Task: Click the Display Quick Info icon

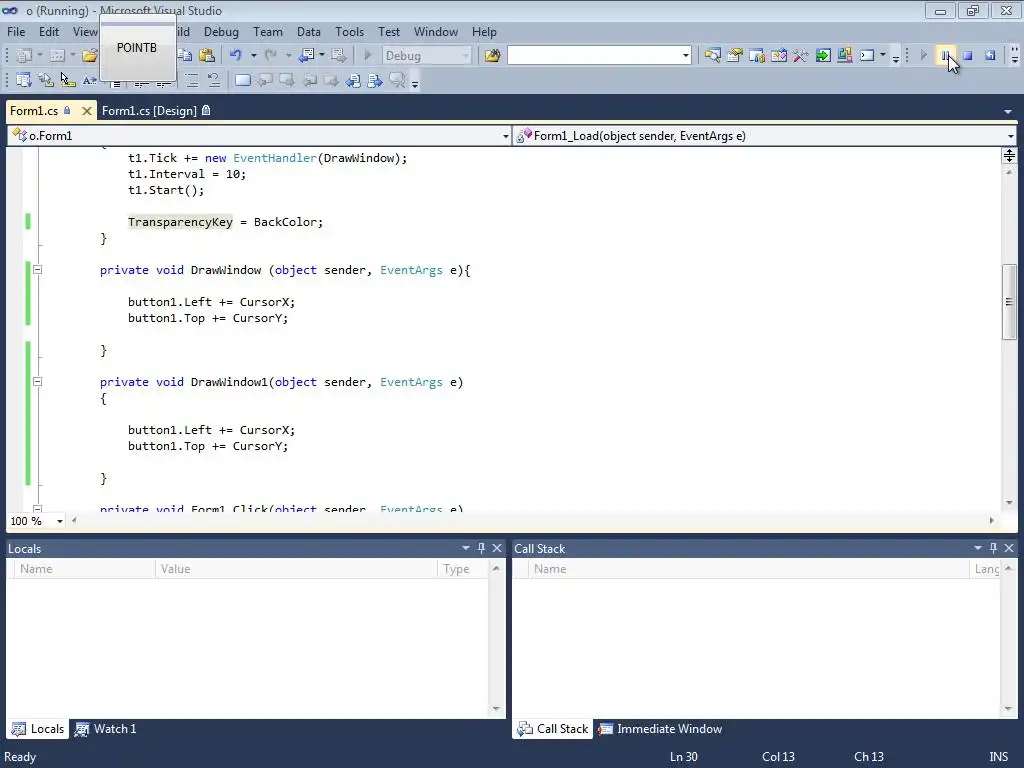Action: (68, 80)
